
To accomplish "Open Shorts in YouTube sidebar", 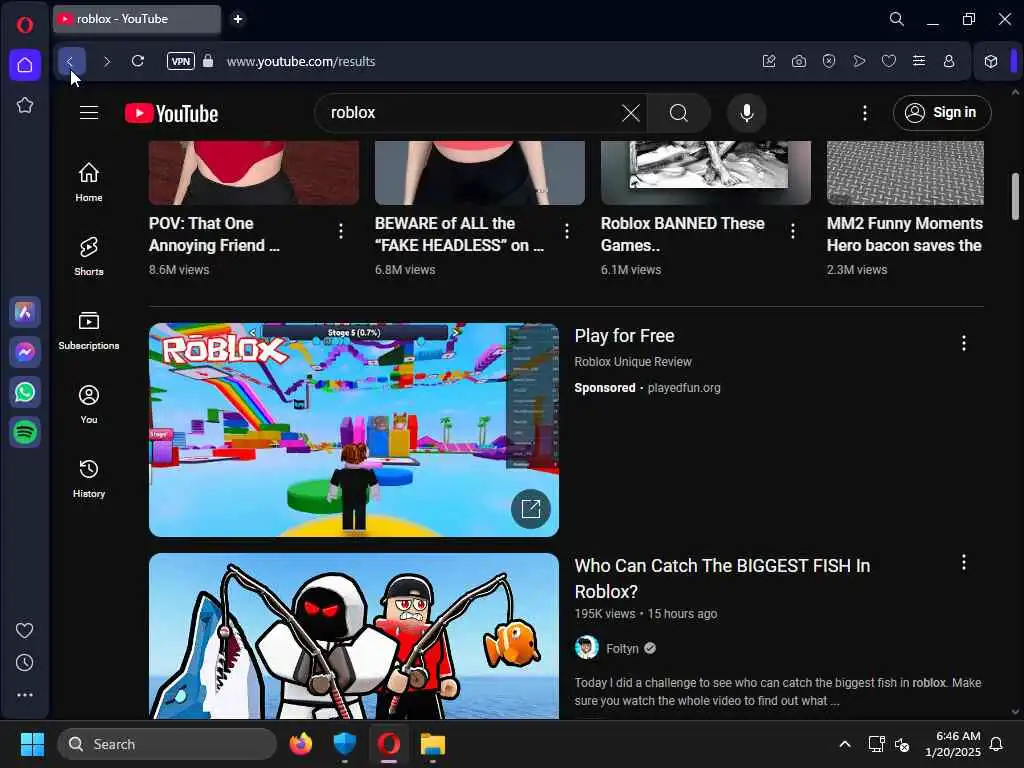I will (89, 256).
